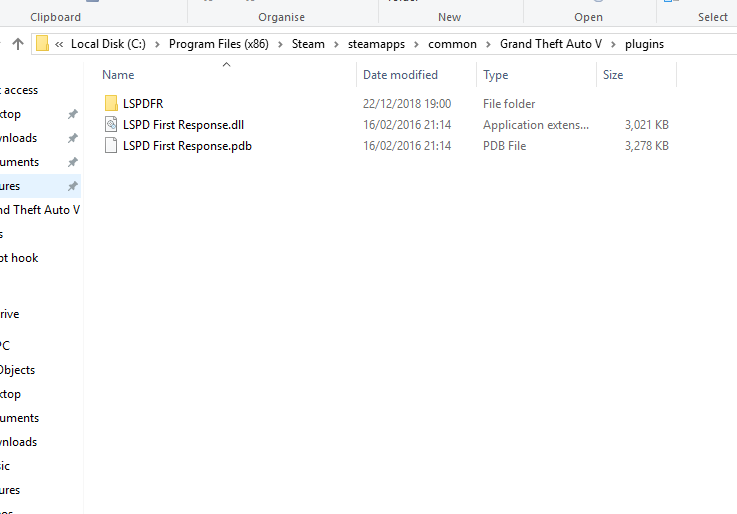The width and height of the screenshot is (737, 514).
Task: Click plugins breadcrumb segment
Action: (644, 44)
